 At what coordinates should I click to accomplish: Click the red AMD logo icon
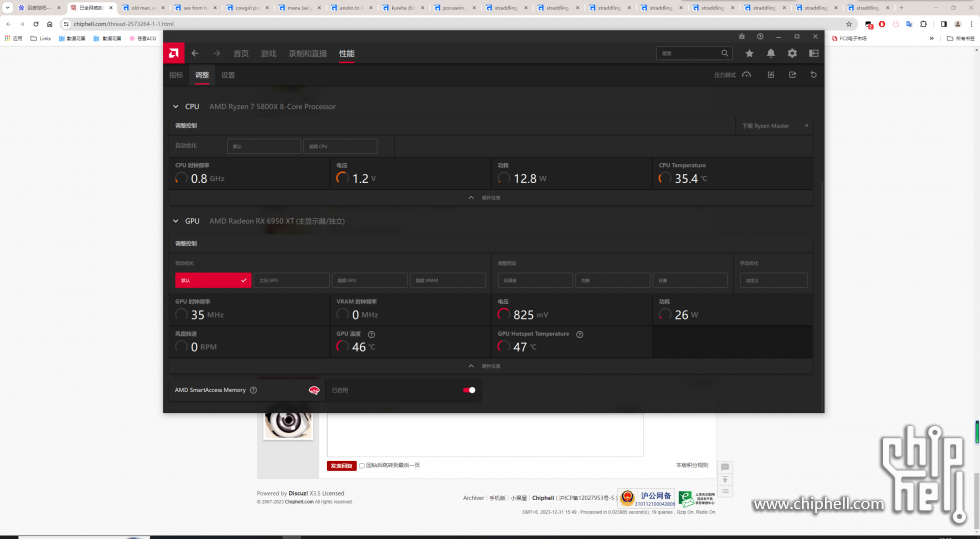[x=174, y=53]
